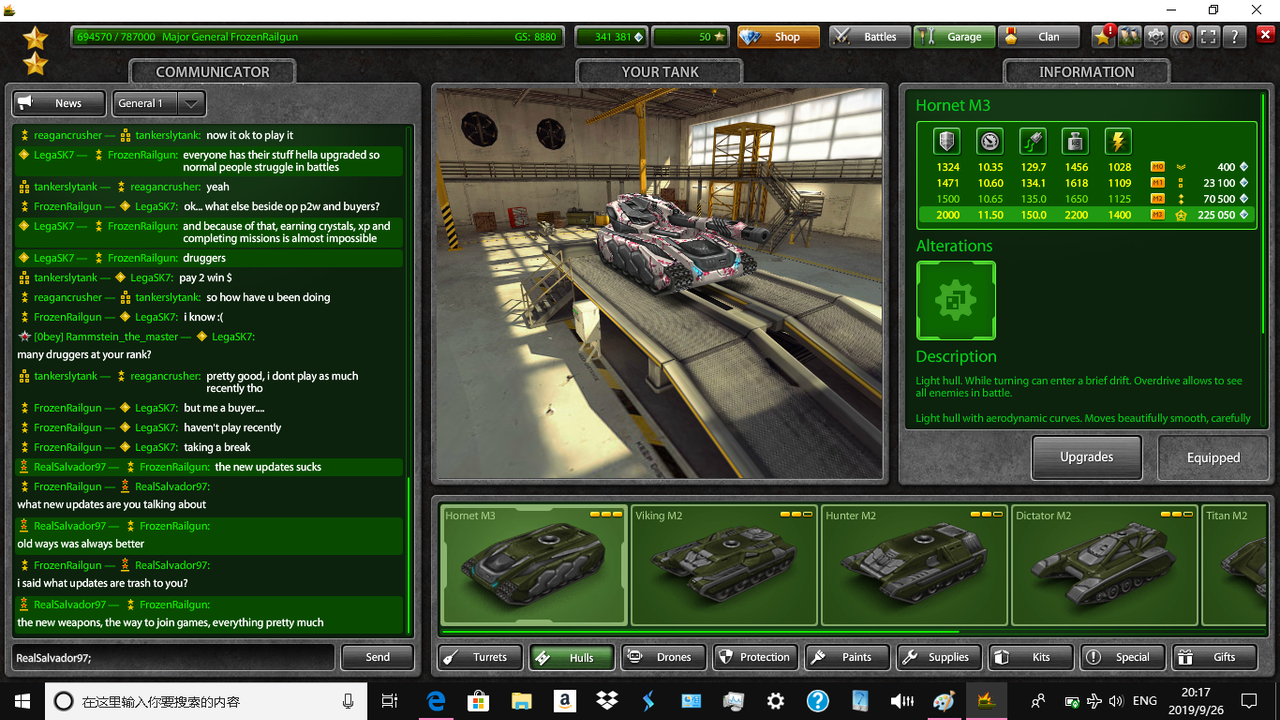Open the ENG input language selector
The image size is (1280, 720).
(1144, 700)
